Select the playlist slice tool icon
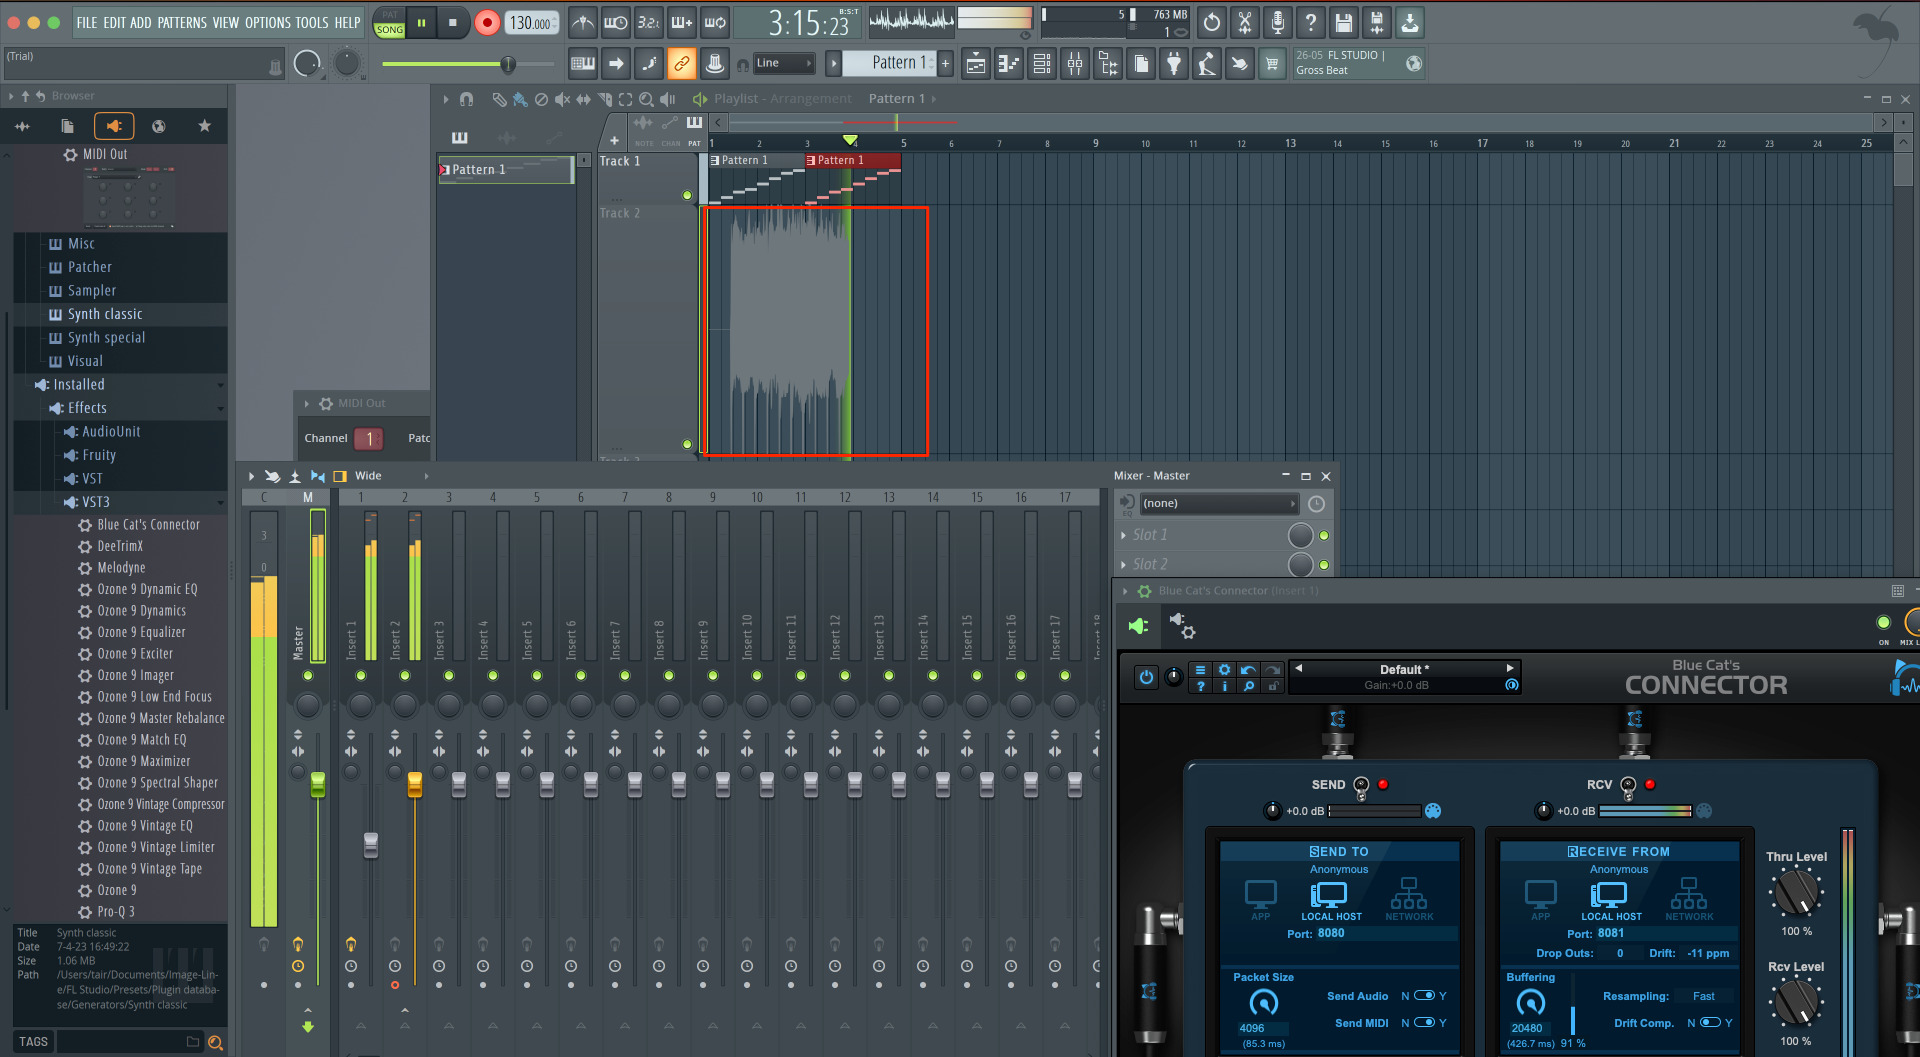Screen dimensions: 1920x1057 [x=604, y=99]
